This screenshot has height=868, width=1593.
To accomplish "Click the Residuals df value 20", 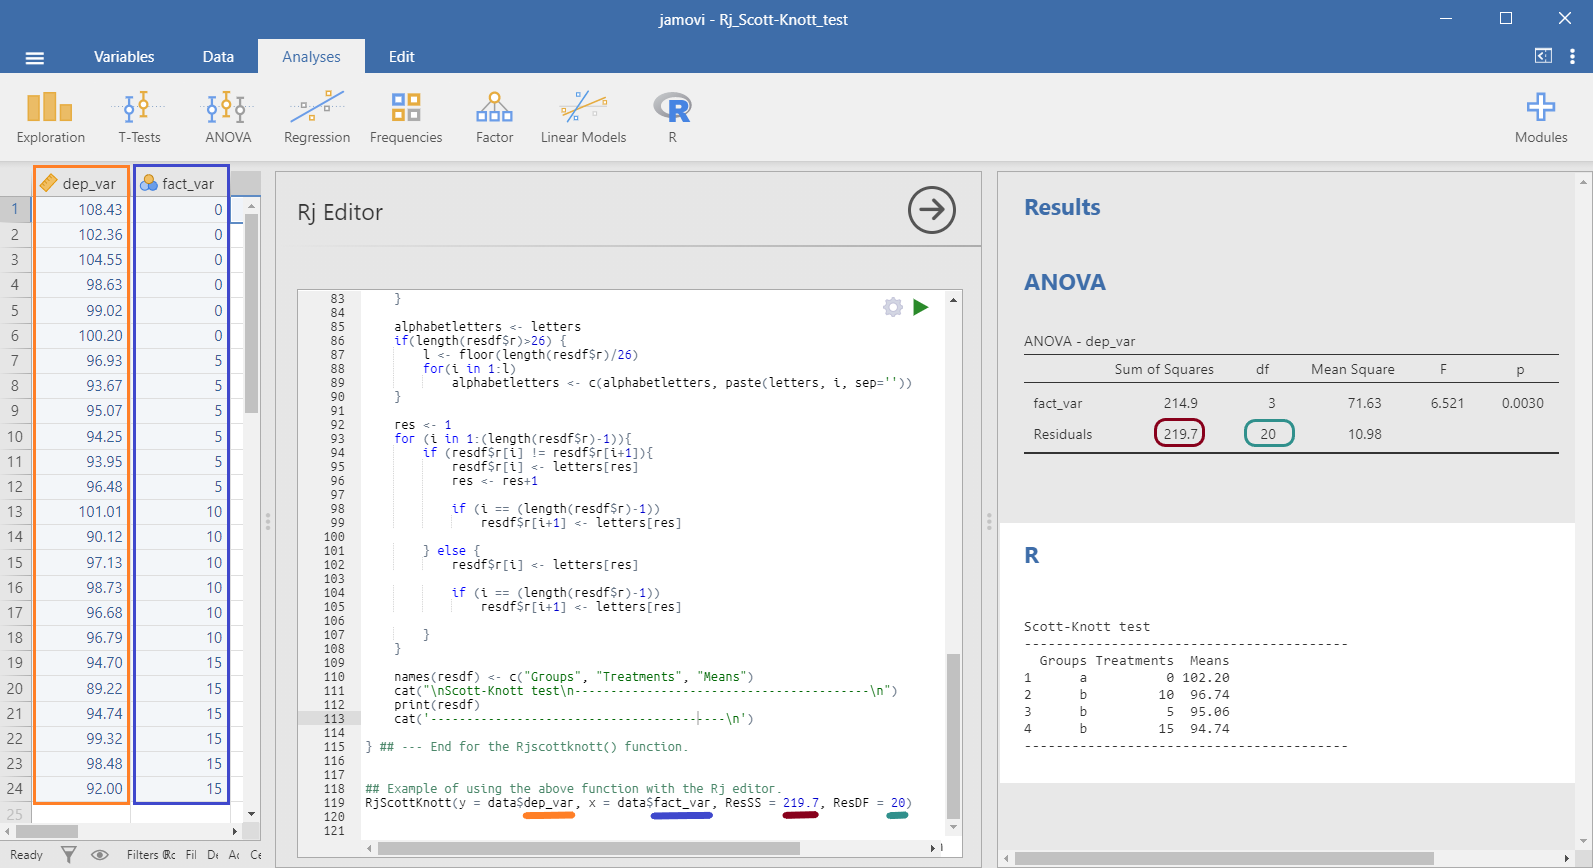I will (x=1268, y=434).
